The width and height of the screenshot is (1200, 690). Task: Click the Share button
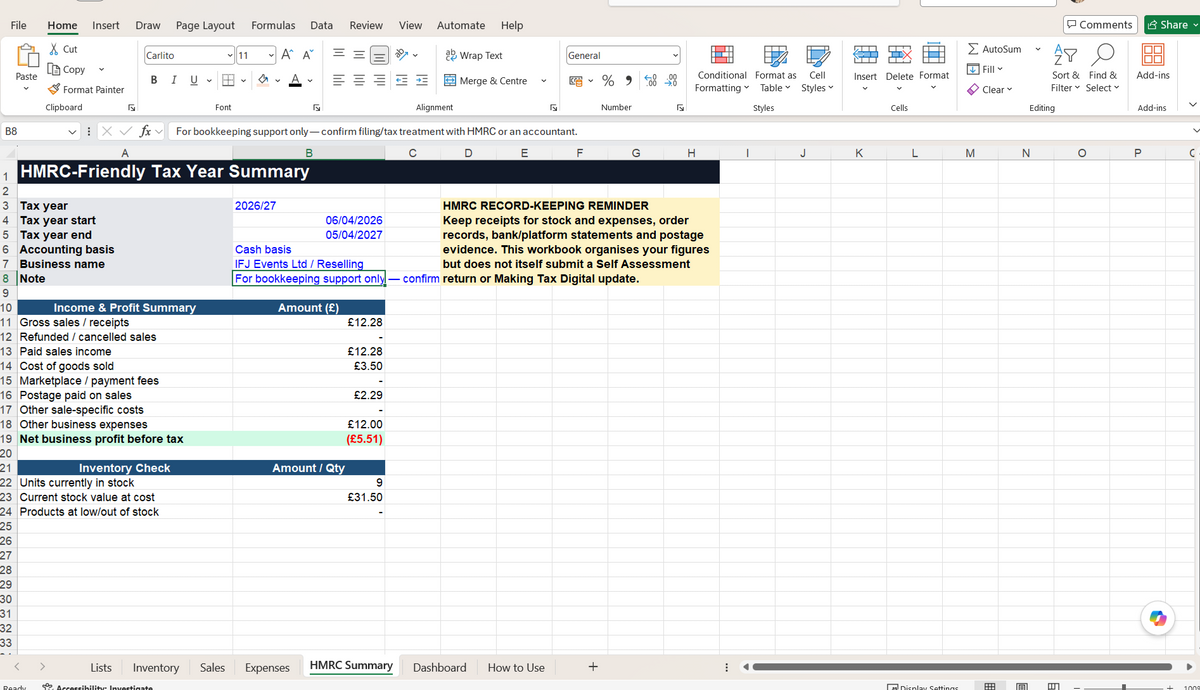pos(1171,24)
